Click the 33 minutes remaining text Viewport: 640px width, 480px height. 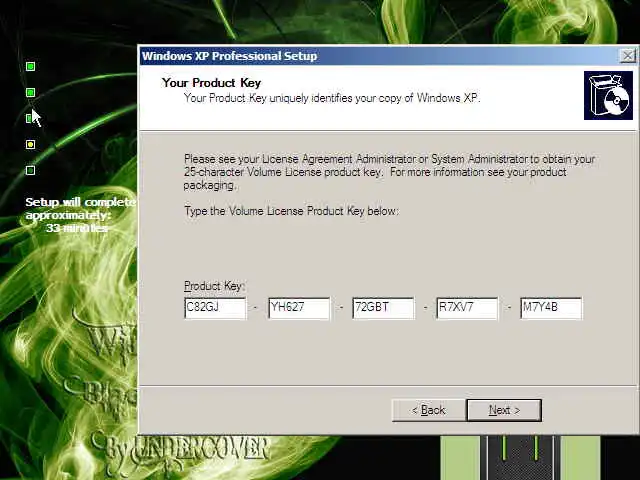(x=77, y=228)
